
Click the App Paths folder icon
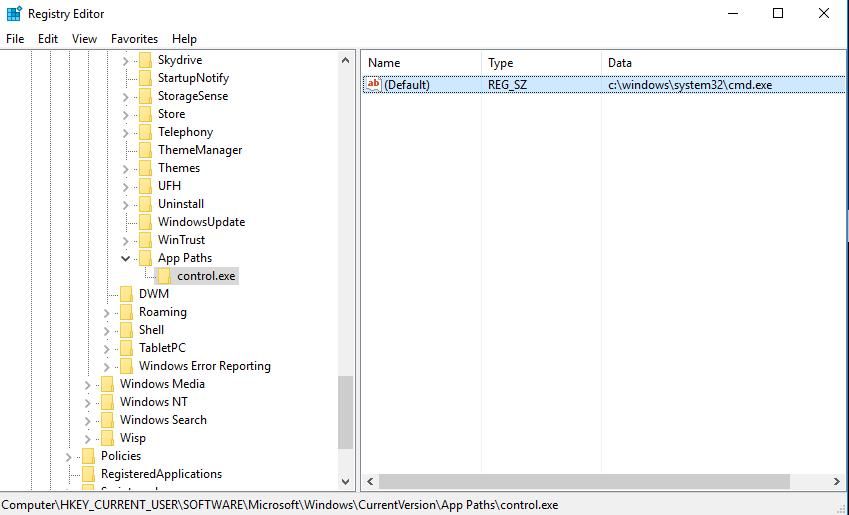click(x=145, y=258)
